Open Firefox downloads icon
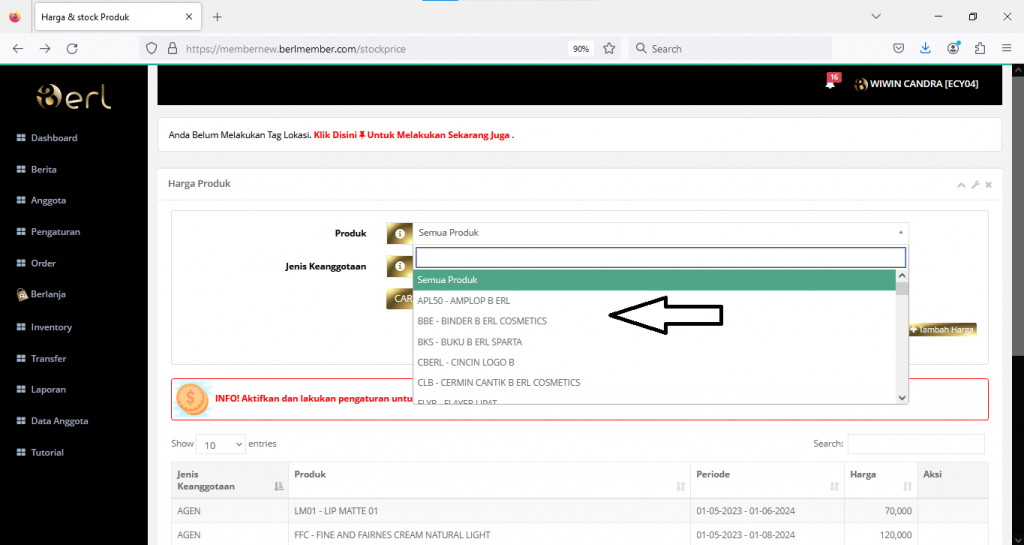Viewport: 1024px width, 545px height. tap(926, 48)
